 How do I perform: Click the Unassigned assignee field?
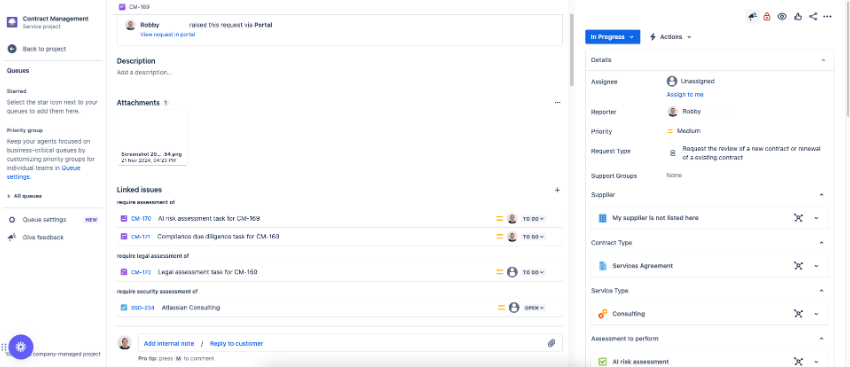click(x=691, y=81)
